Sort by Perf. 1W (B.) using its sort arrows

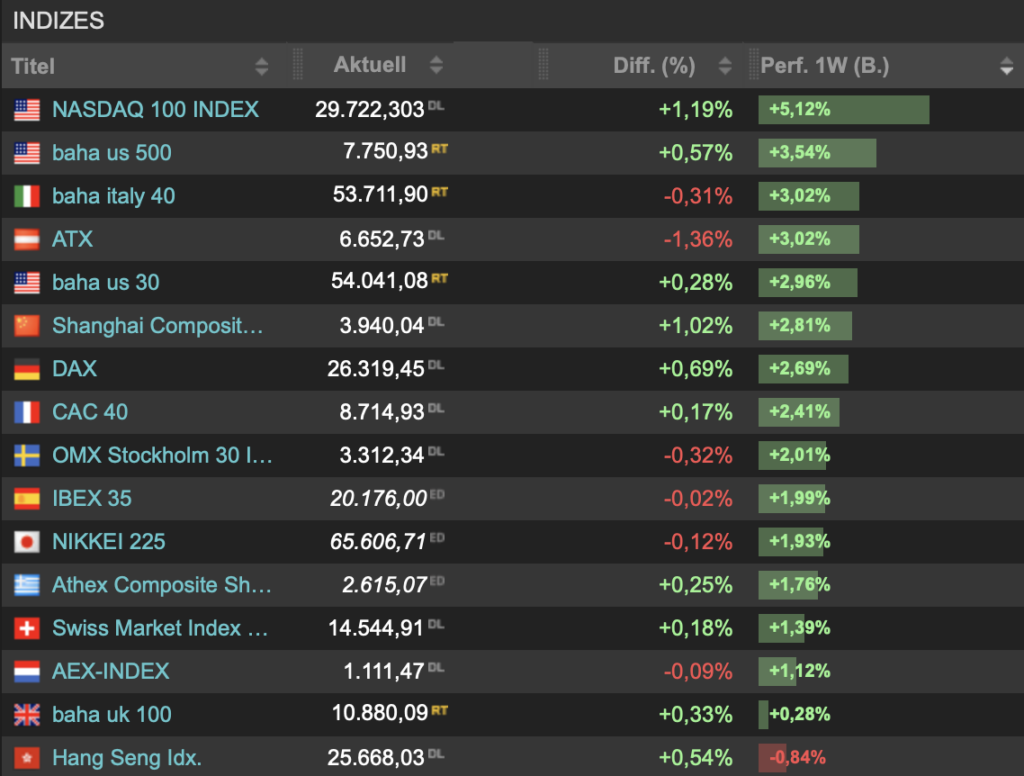click(x=1006, y=66)
